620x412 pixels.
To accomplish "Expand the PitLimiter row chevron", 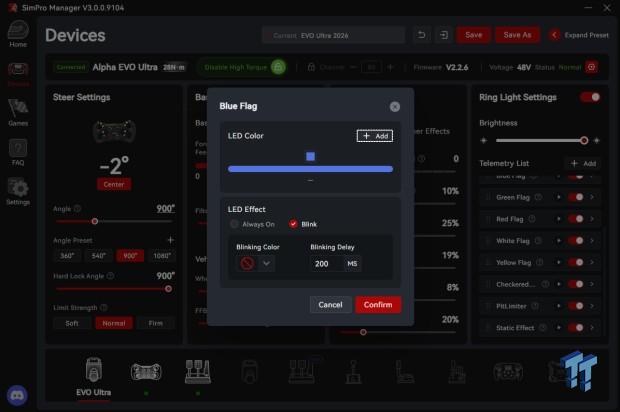I will [592, 306].
